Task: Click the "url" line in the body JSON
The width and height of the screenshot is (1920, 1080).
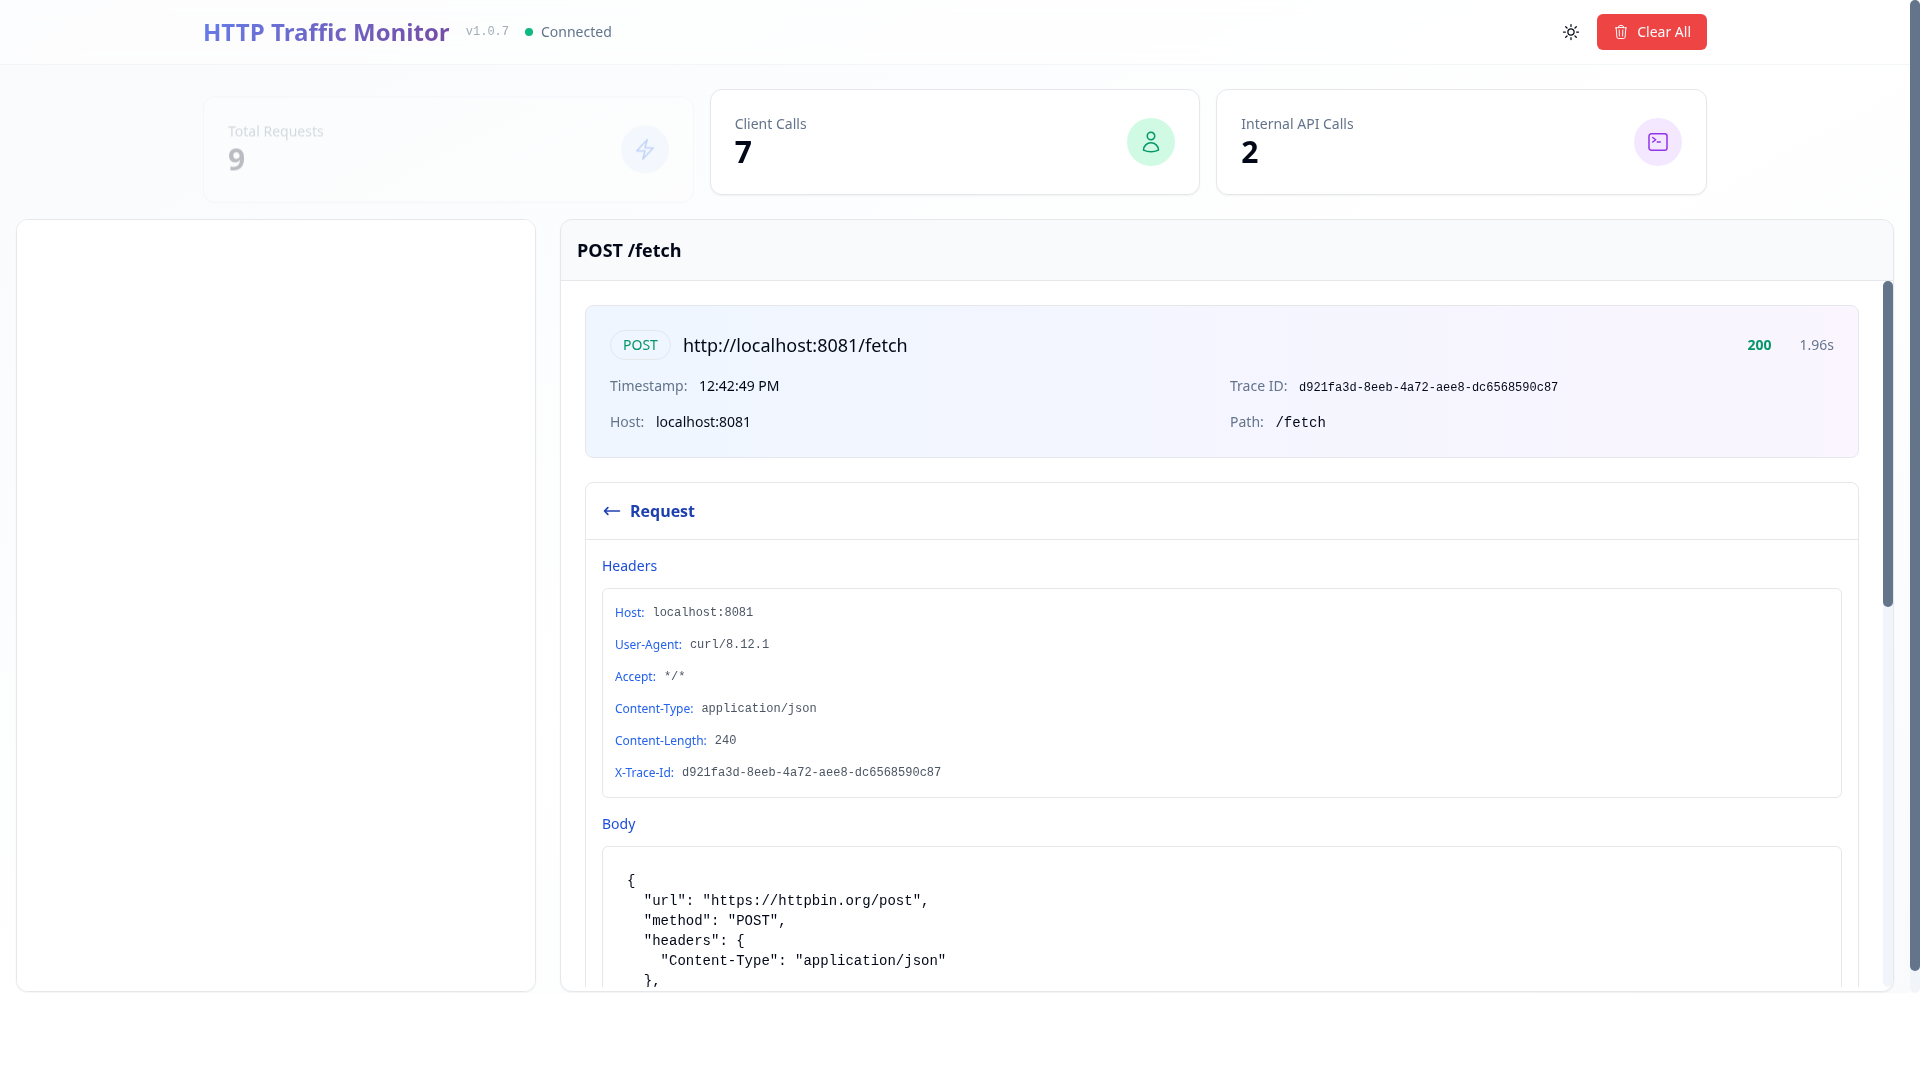Action: [786, 901]
